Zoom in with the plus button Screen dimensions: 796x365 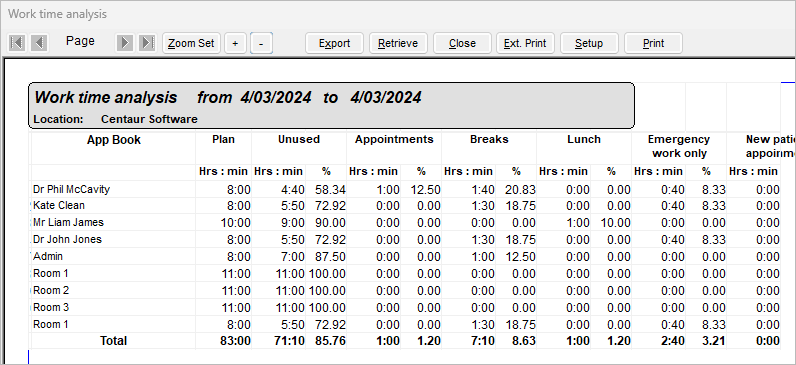(x=235, y=43)
